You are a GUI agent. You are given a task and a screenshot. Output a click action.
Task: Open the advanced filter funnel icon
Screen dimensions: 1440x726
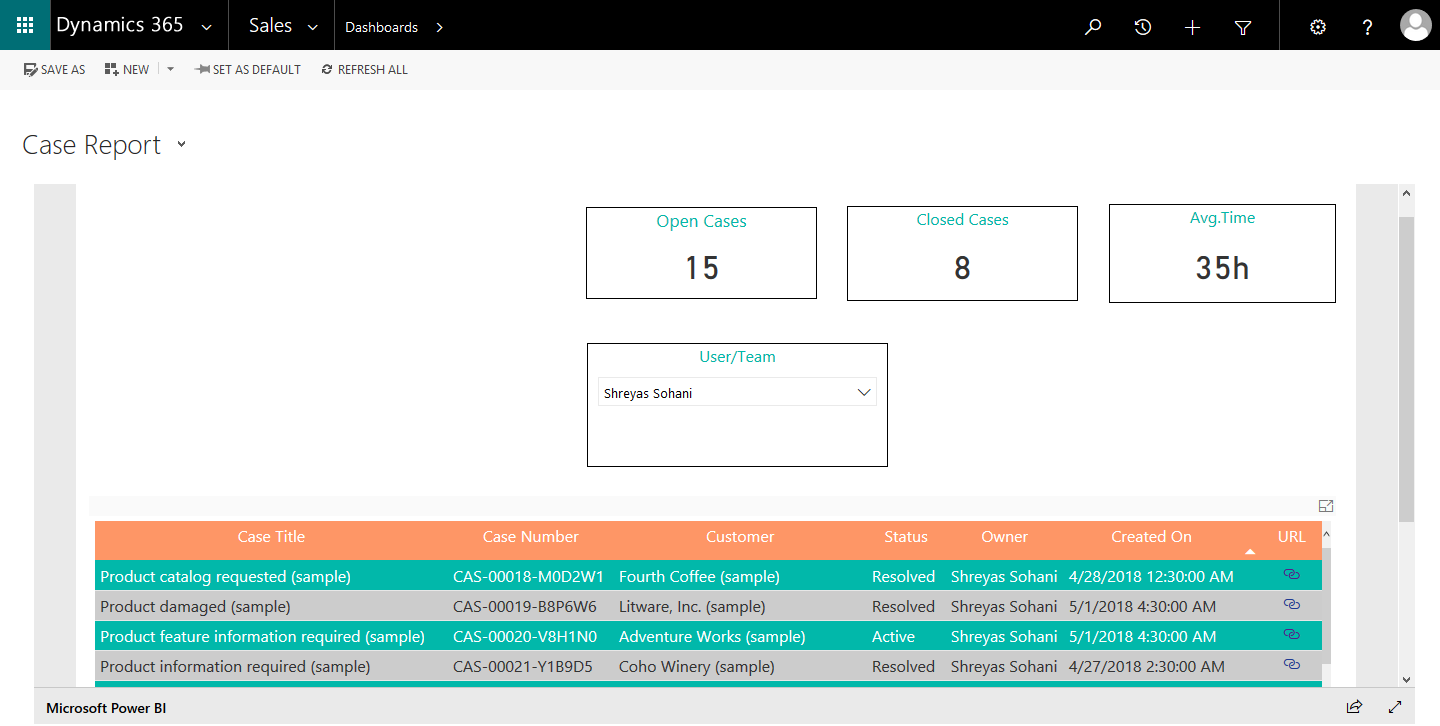(1242, 27)
